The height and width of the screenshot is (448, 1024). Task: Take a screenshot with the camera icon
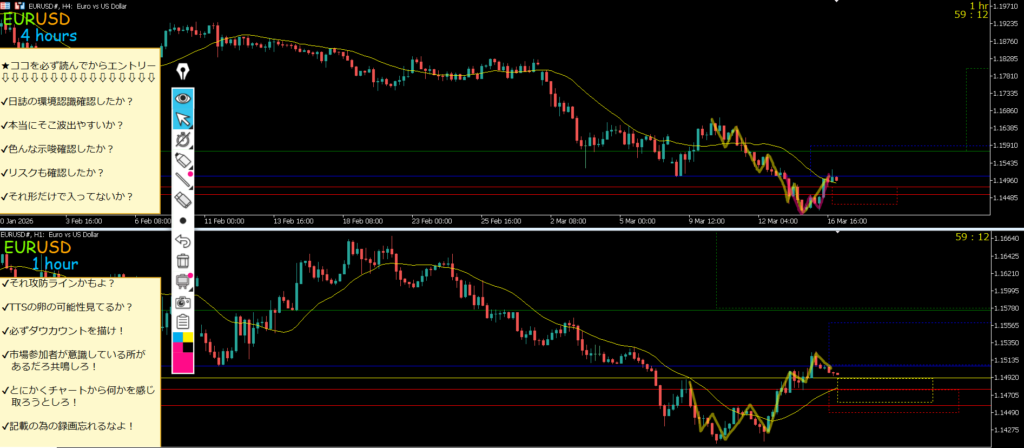coord(183,301)
